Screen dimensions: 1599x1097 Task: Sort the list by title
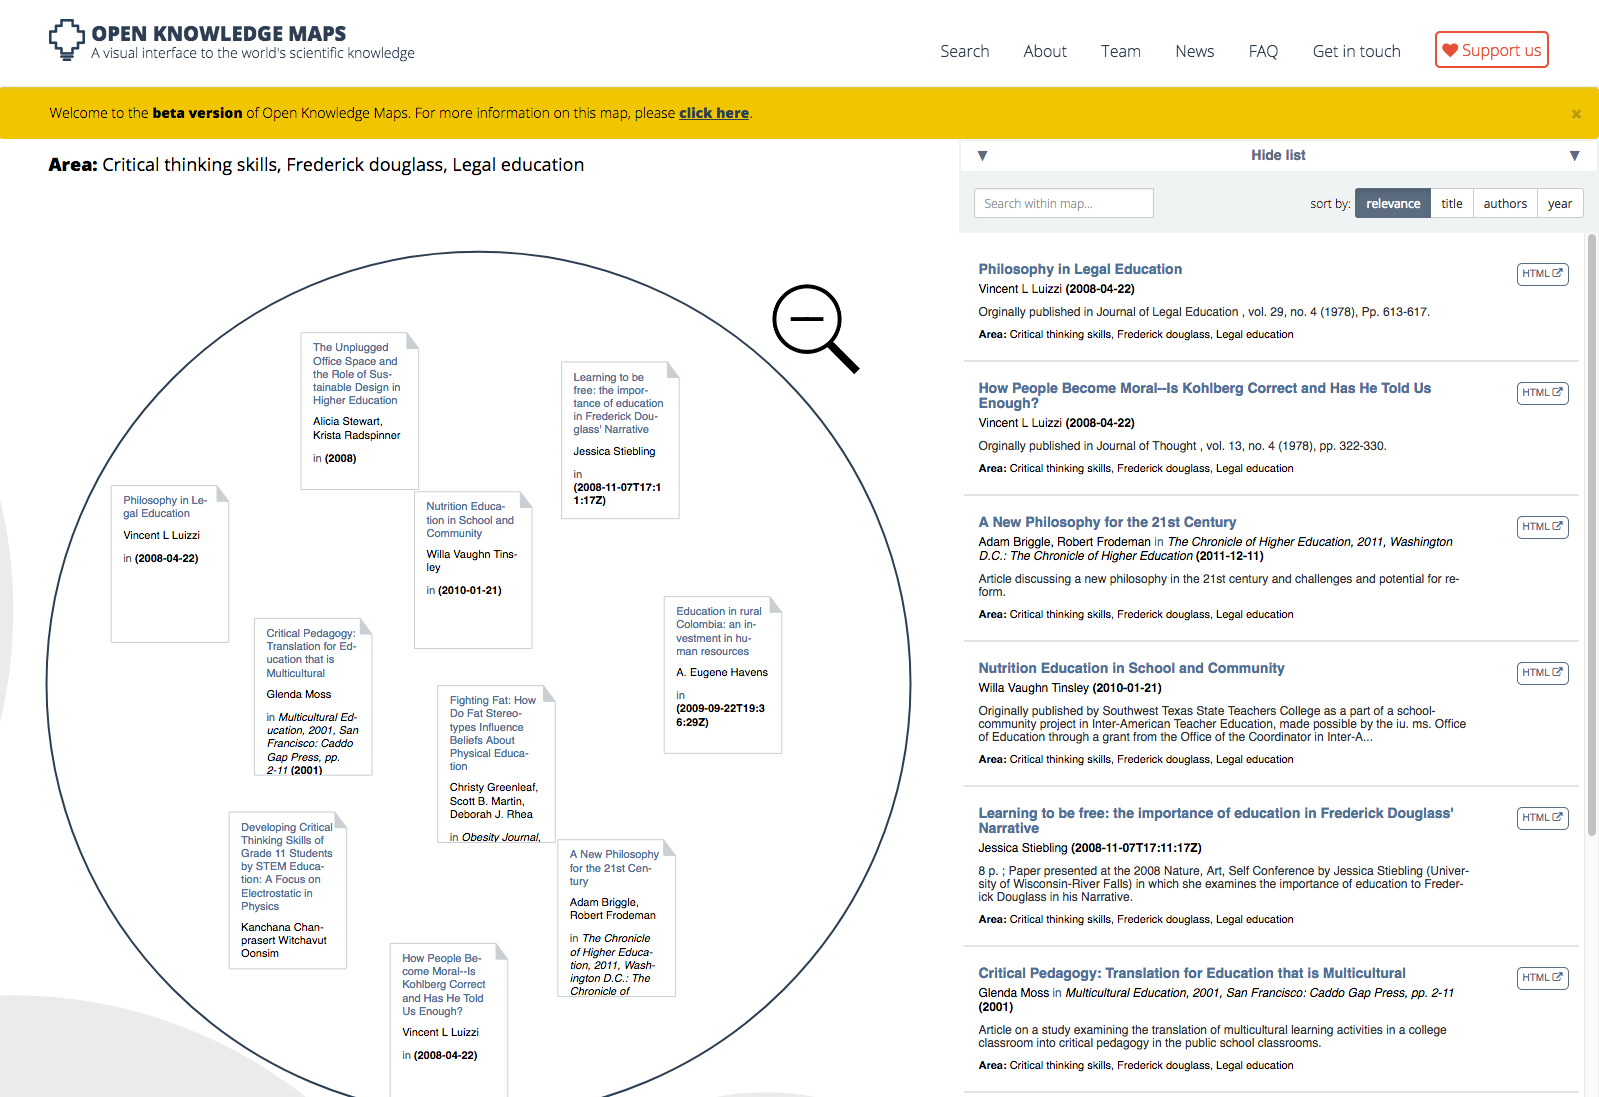tap(1452, 203)
